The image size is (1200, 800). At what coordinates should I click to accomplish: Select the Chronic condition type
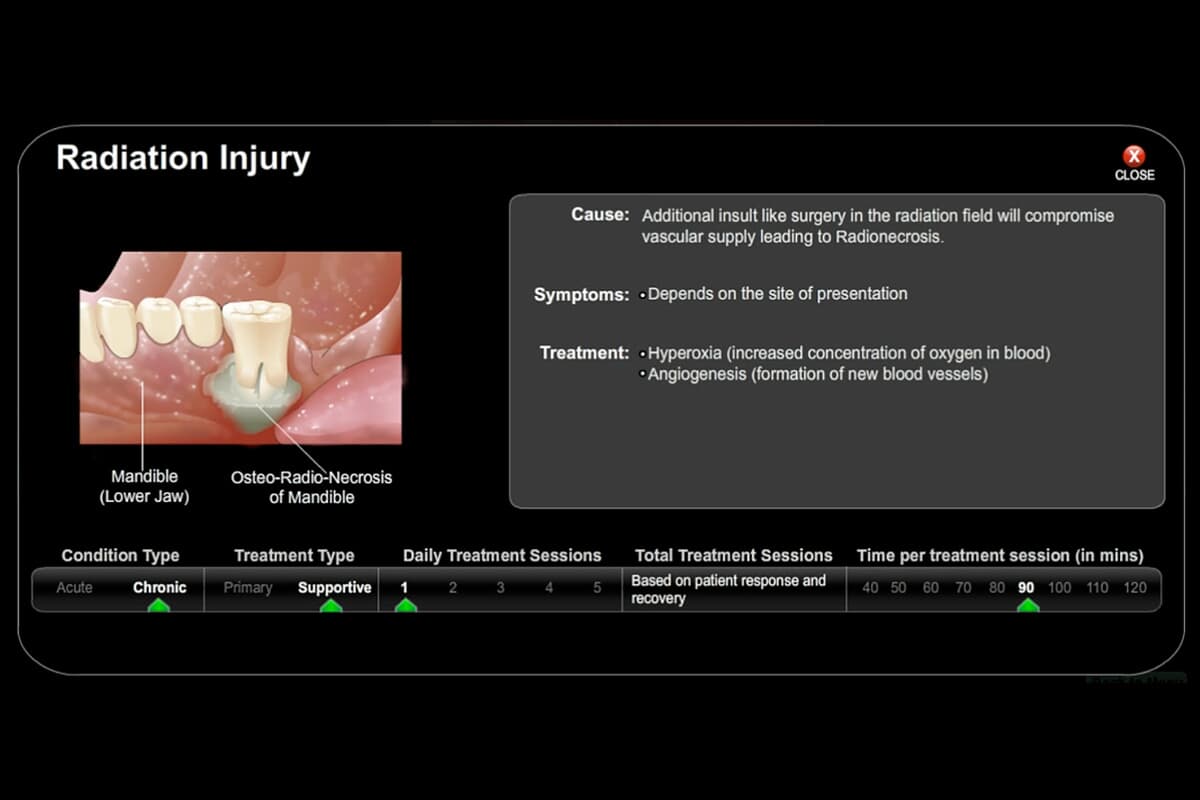tap(160, 588)
